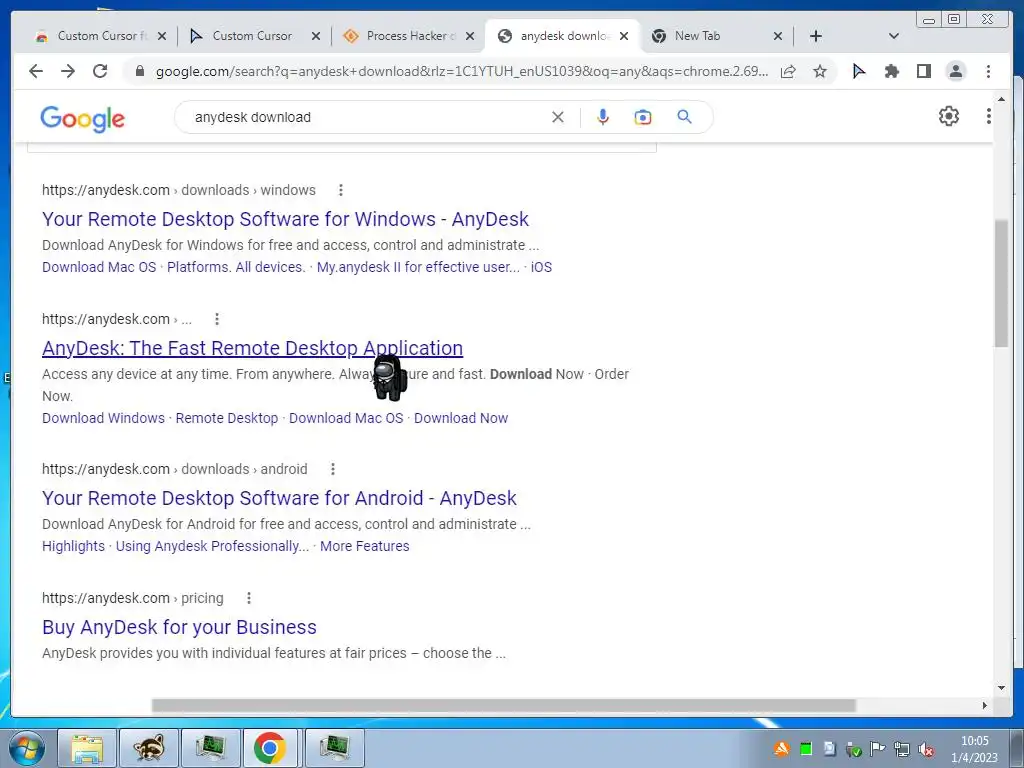Open Buy AnyDesk for your Business result
Image resolution: width=1024 pixels, height=768 pixels.
click(179, 627)
